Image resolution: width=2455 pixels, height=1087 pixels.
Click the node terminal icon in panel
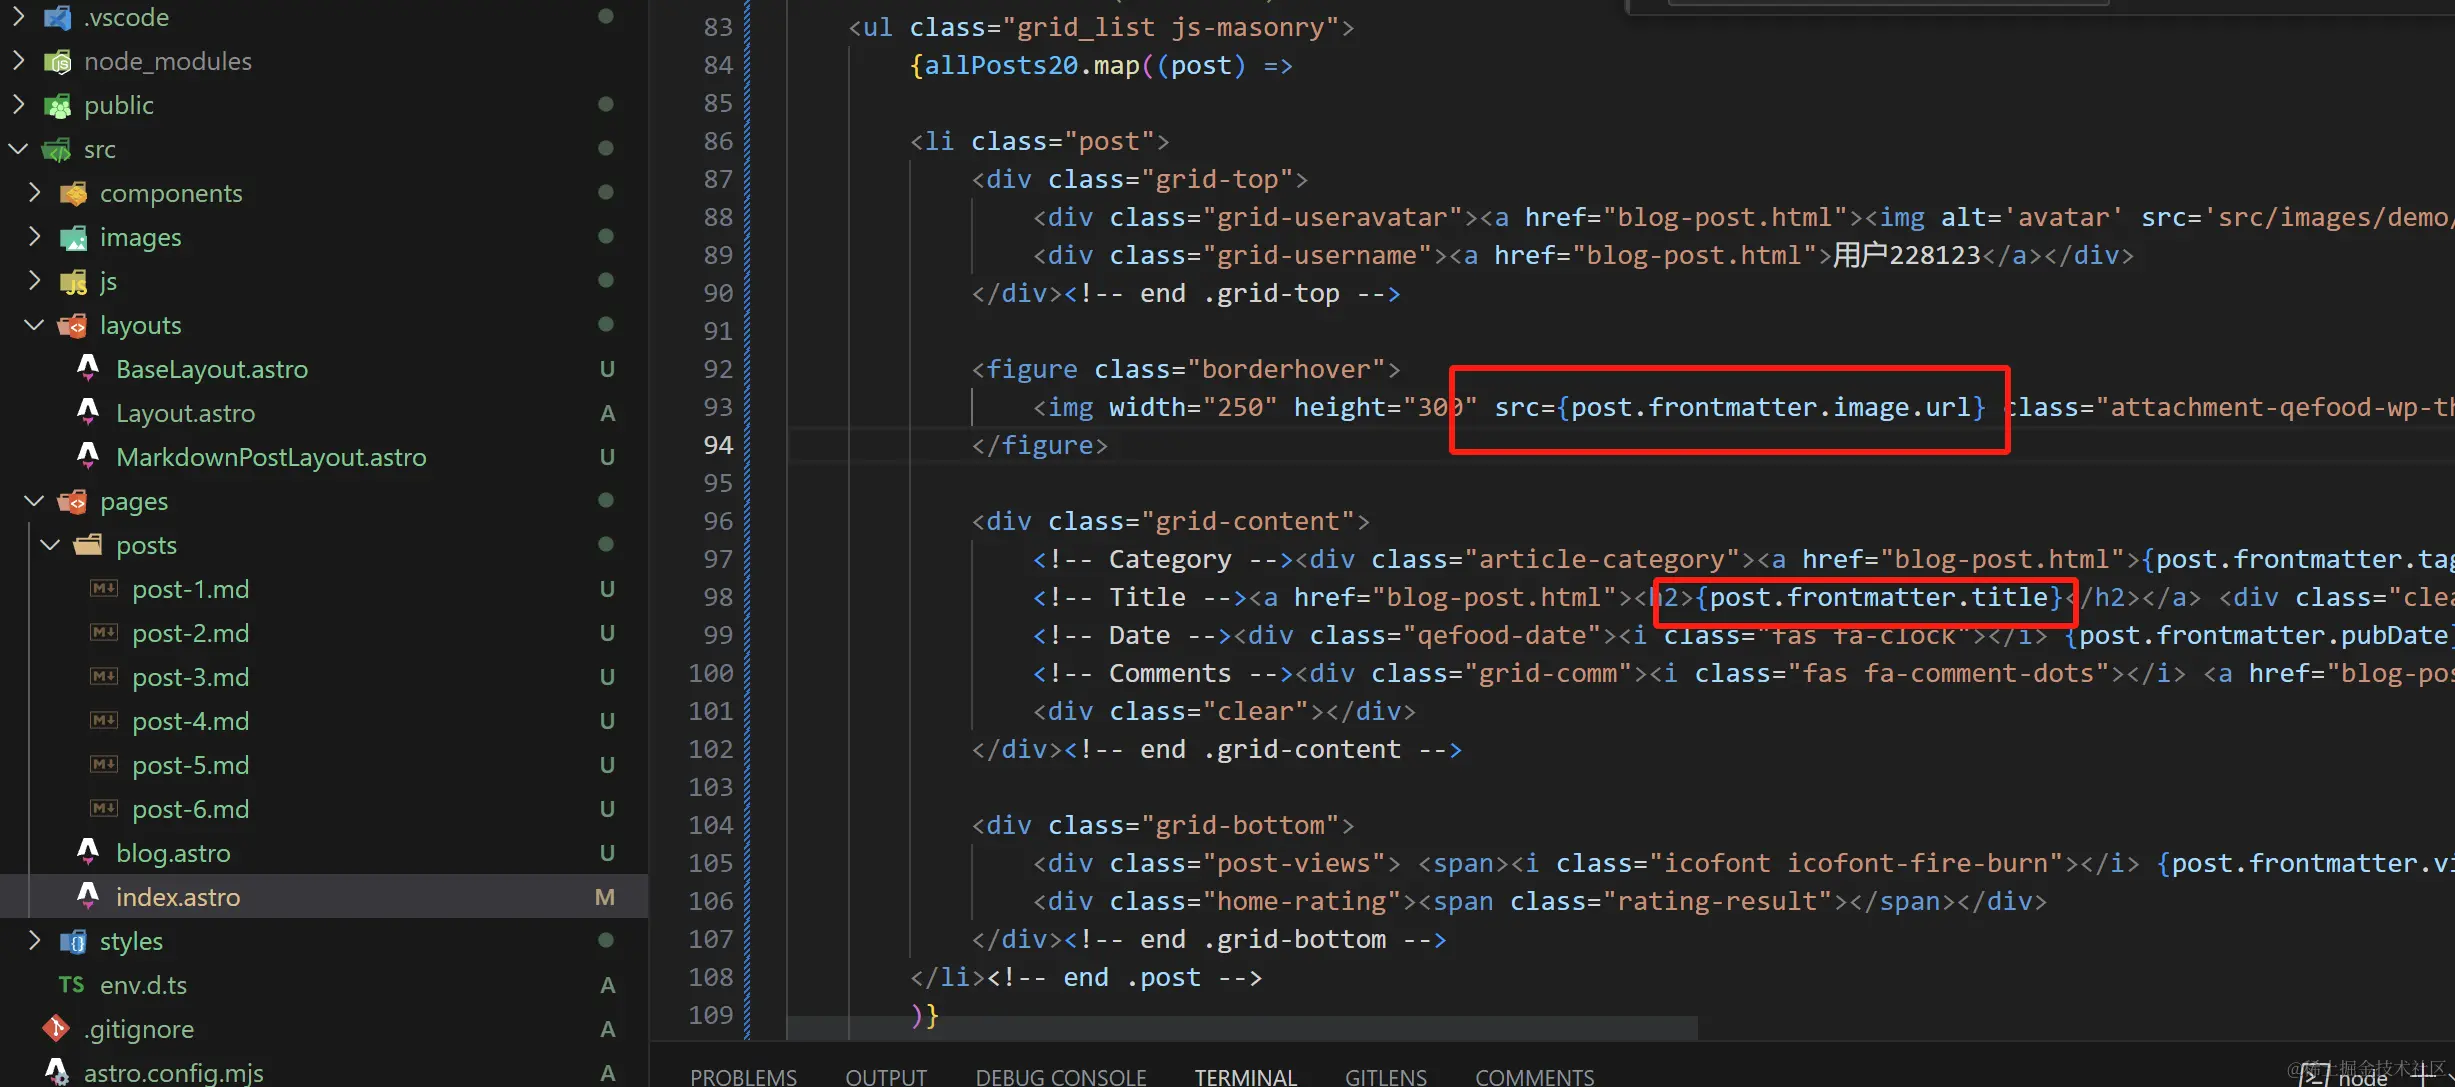(x=2313, y=1076)
